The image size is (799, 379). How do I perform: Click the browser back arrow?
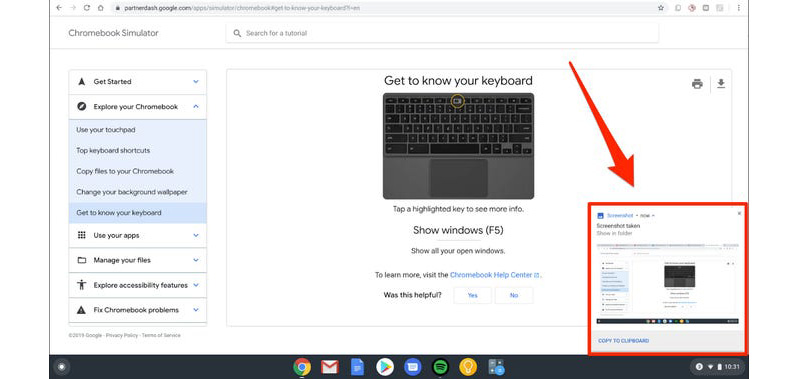59,8
